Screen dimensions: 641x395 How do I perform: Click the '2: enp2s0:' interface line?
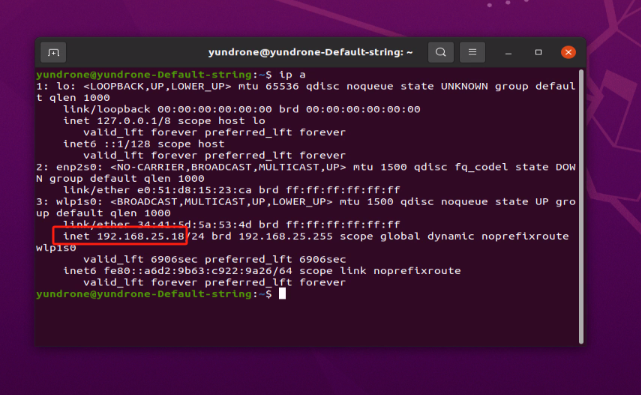coord(306,167)
